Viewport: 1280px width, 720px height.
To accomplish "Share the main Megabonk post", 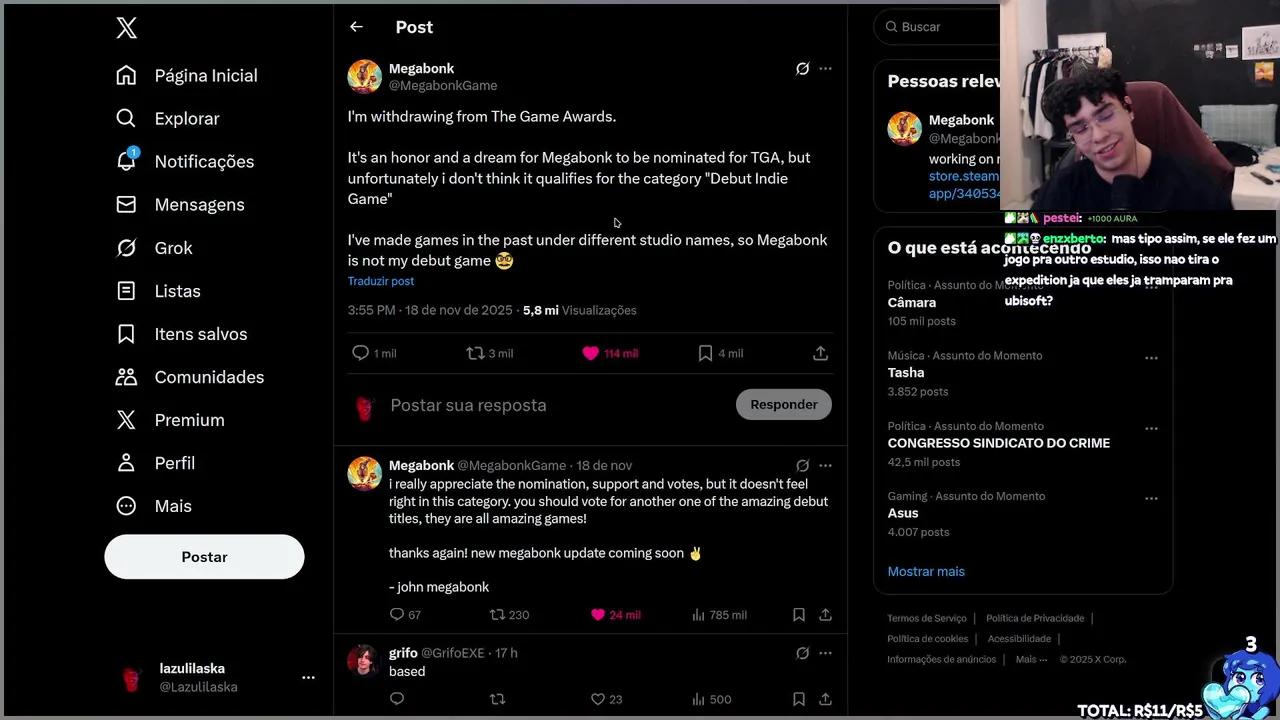I will coord(820,353).
